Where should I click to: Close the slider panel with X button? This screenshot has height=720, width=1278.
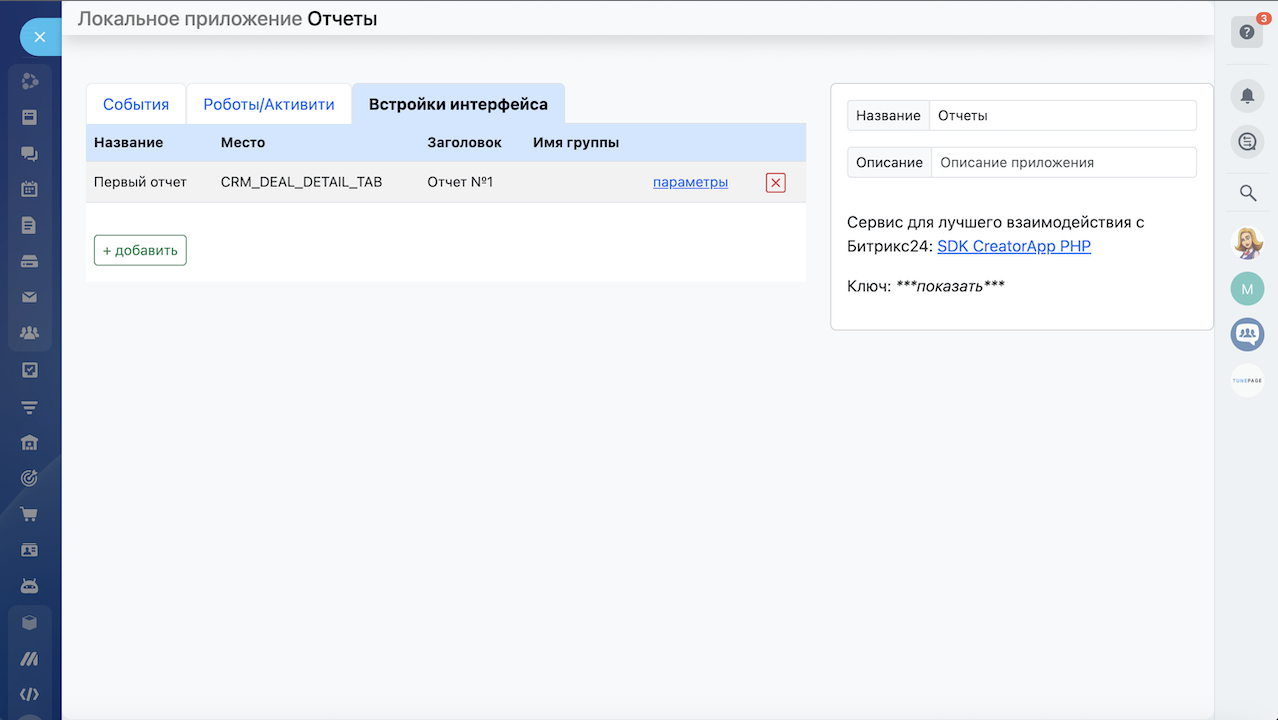click(x=40, y=38)
